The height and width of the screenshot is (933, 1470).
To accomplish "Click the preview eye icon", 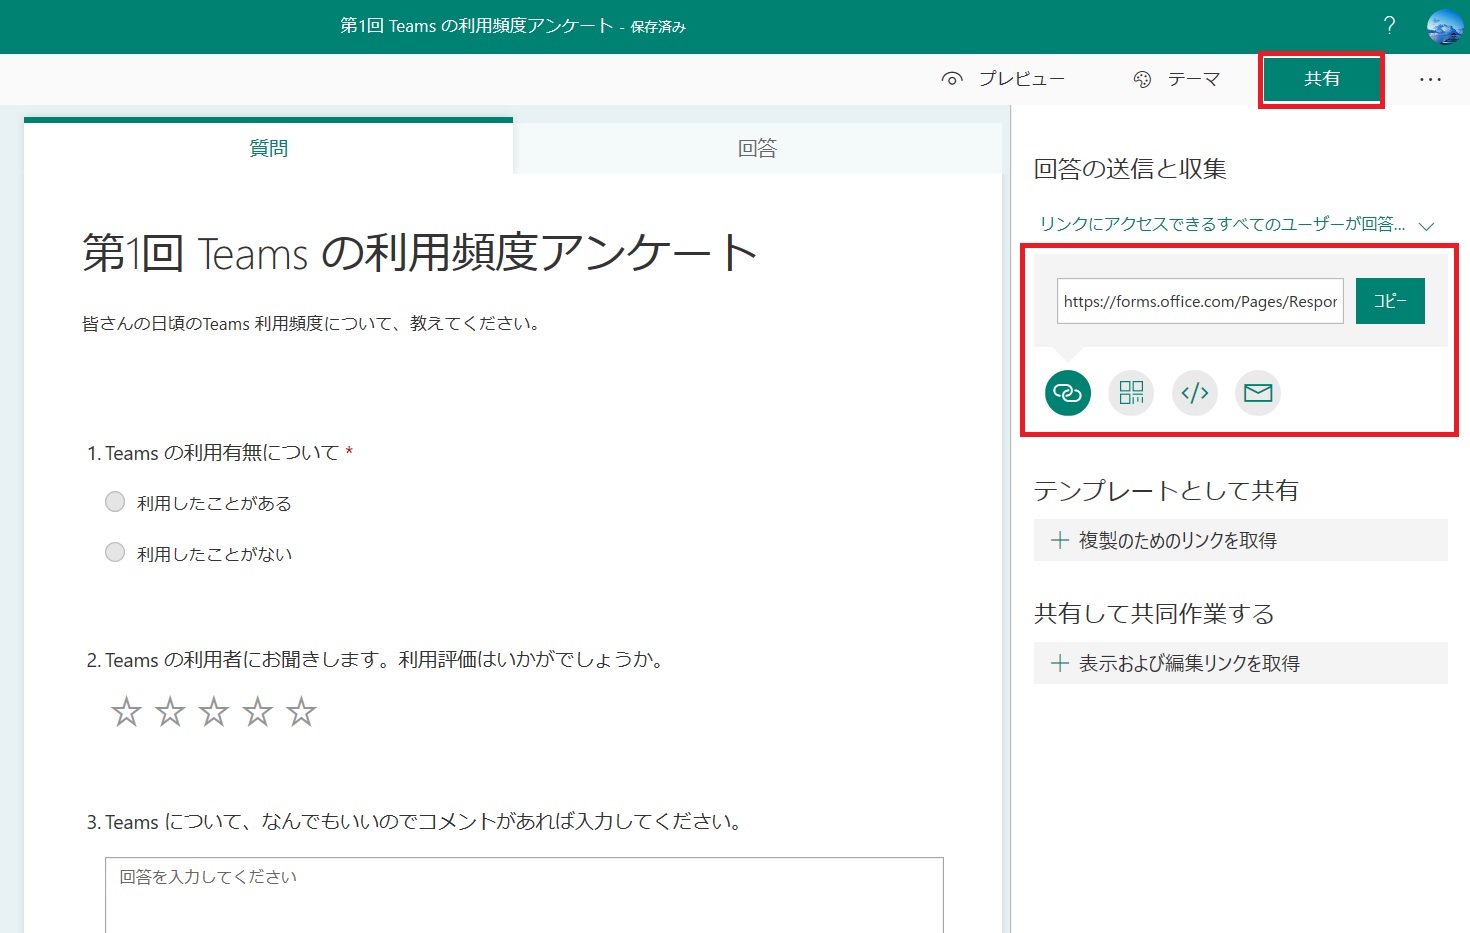I will pos(952,79).
